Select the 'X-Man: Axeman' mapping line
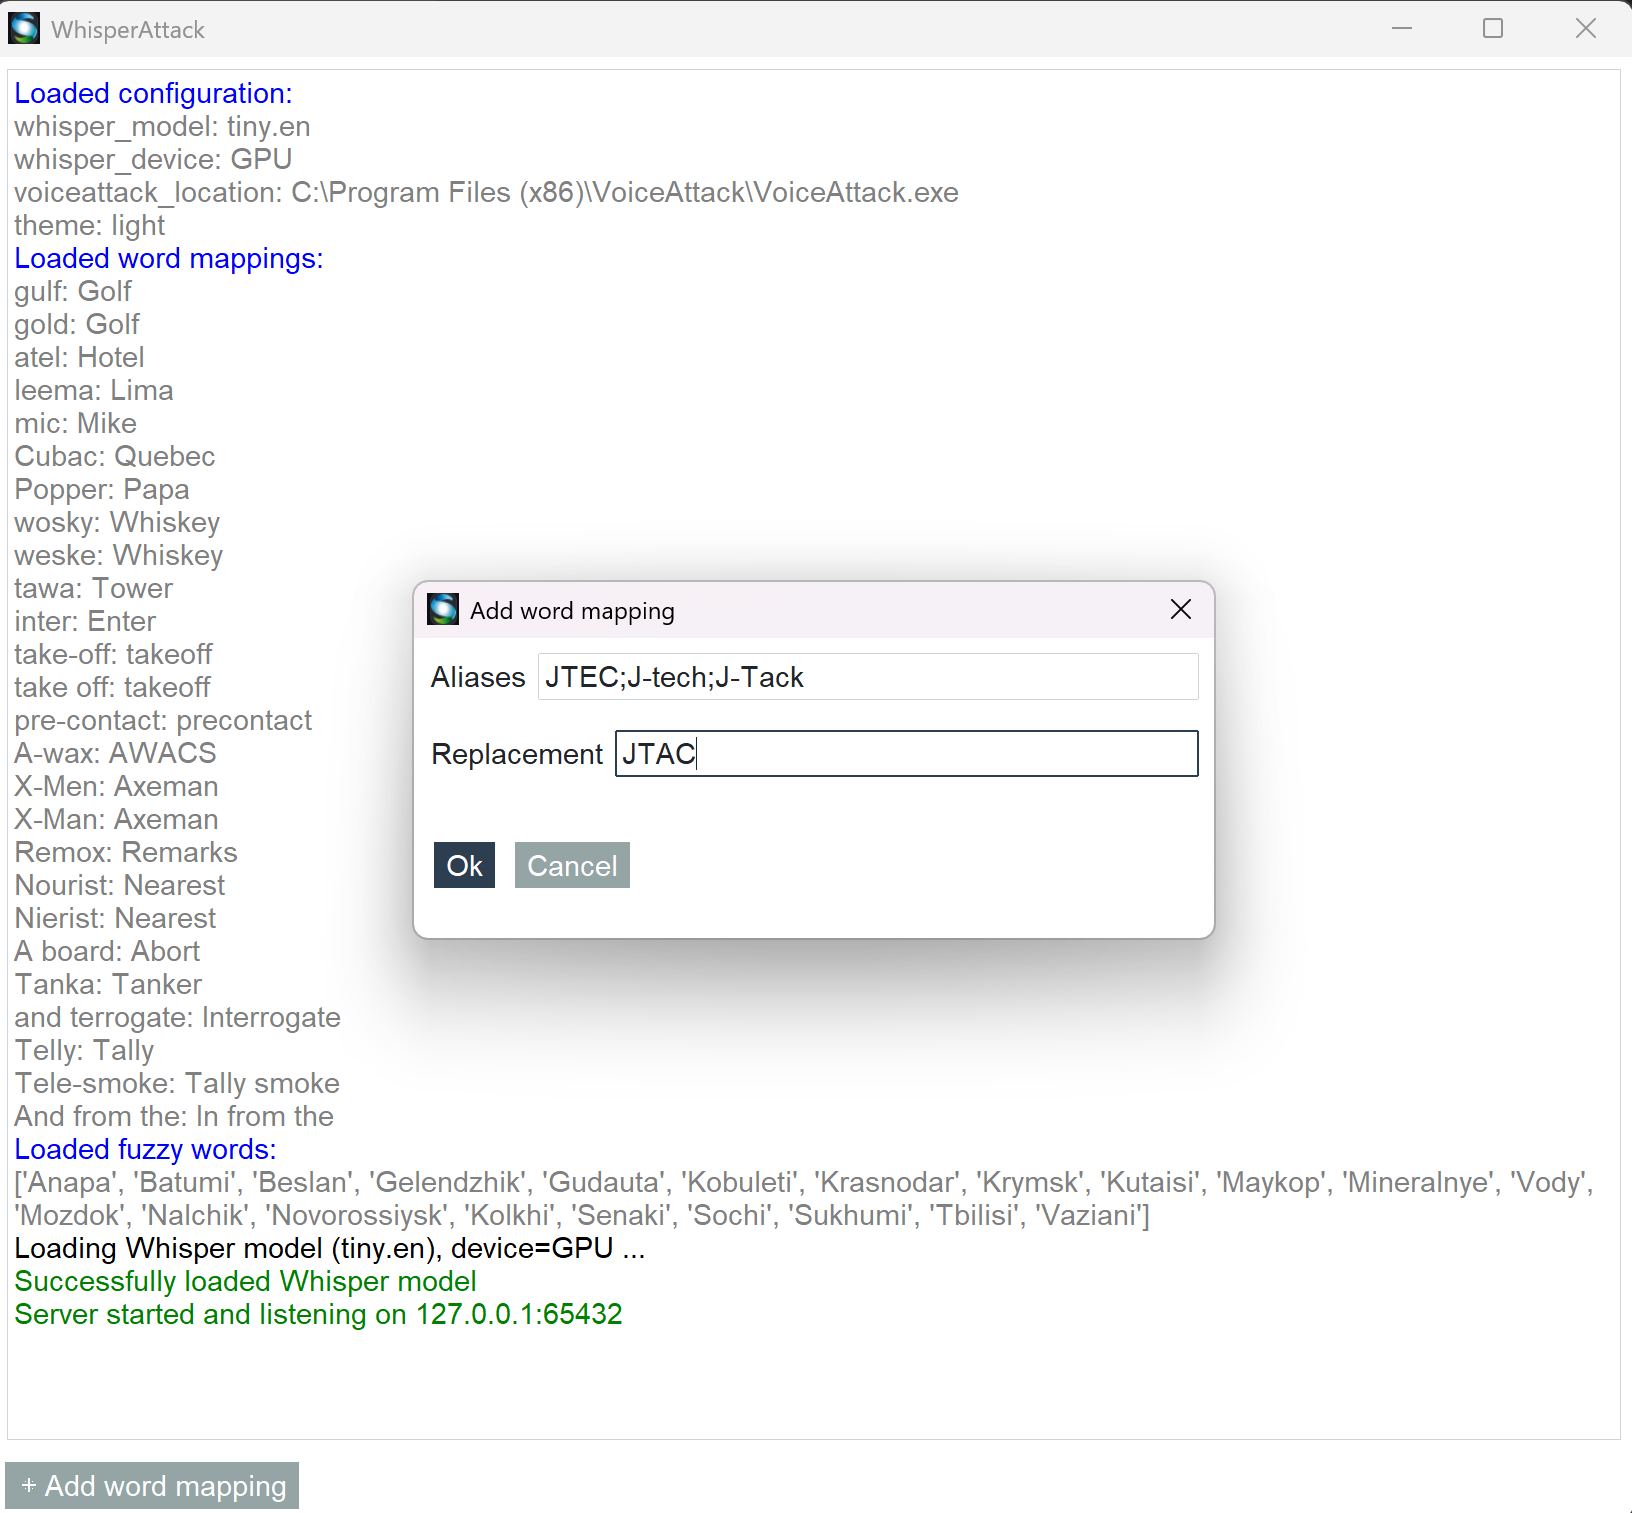The width and height of the screenshot is (1632, 1513). pyautogui.click(x=116, y=819)
